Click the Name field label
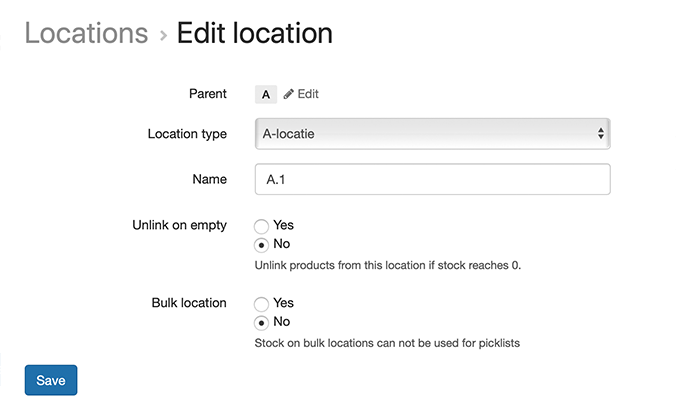676x415 pixels. (210, 179)
